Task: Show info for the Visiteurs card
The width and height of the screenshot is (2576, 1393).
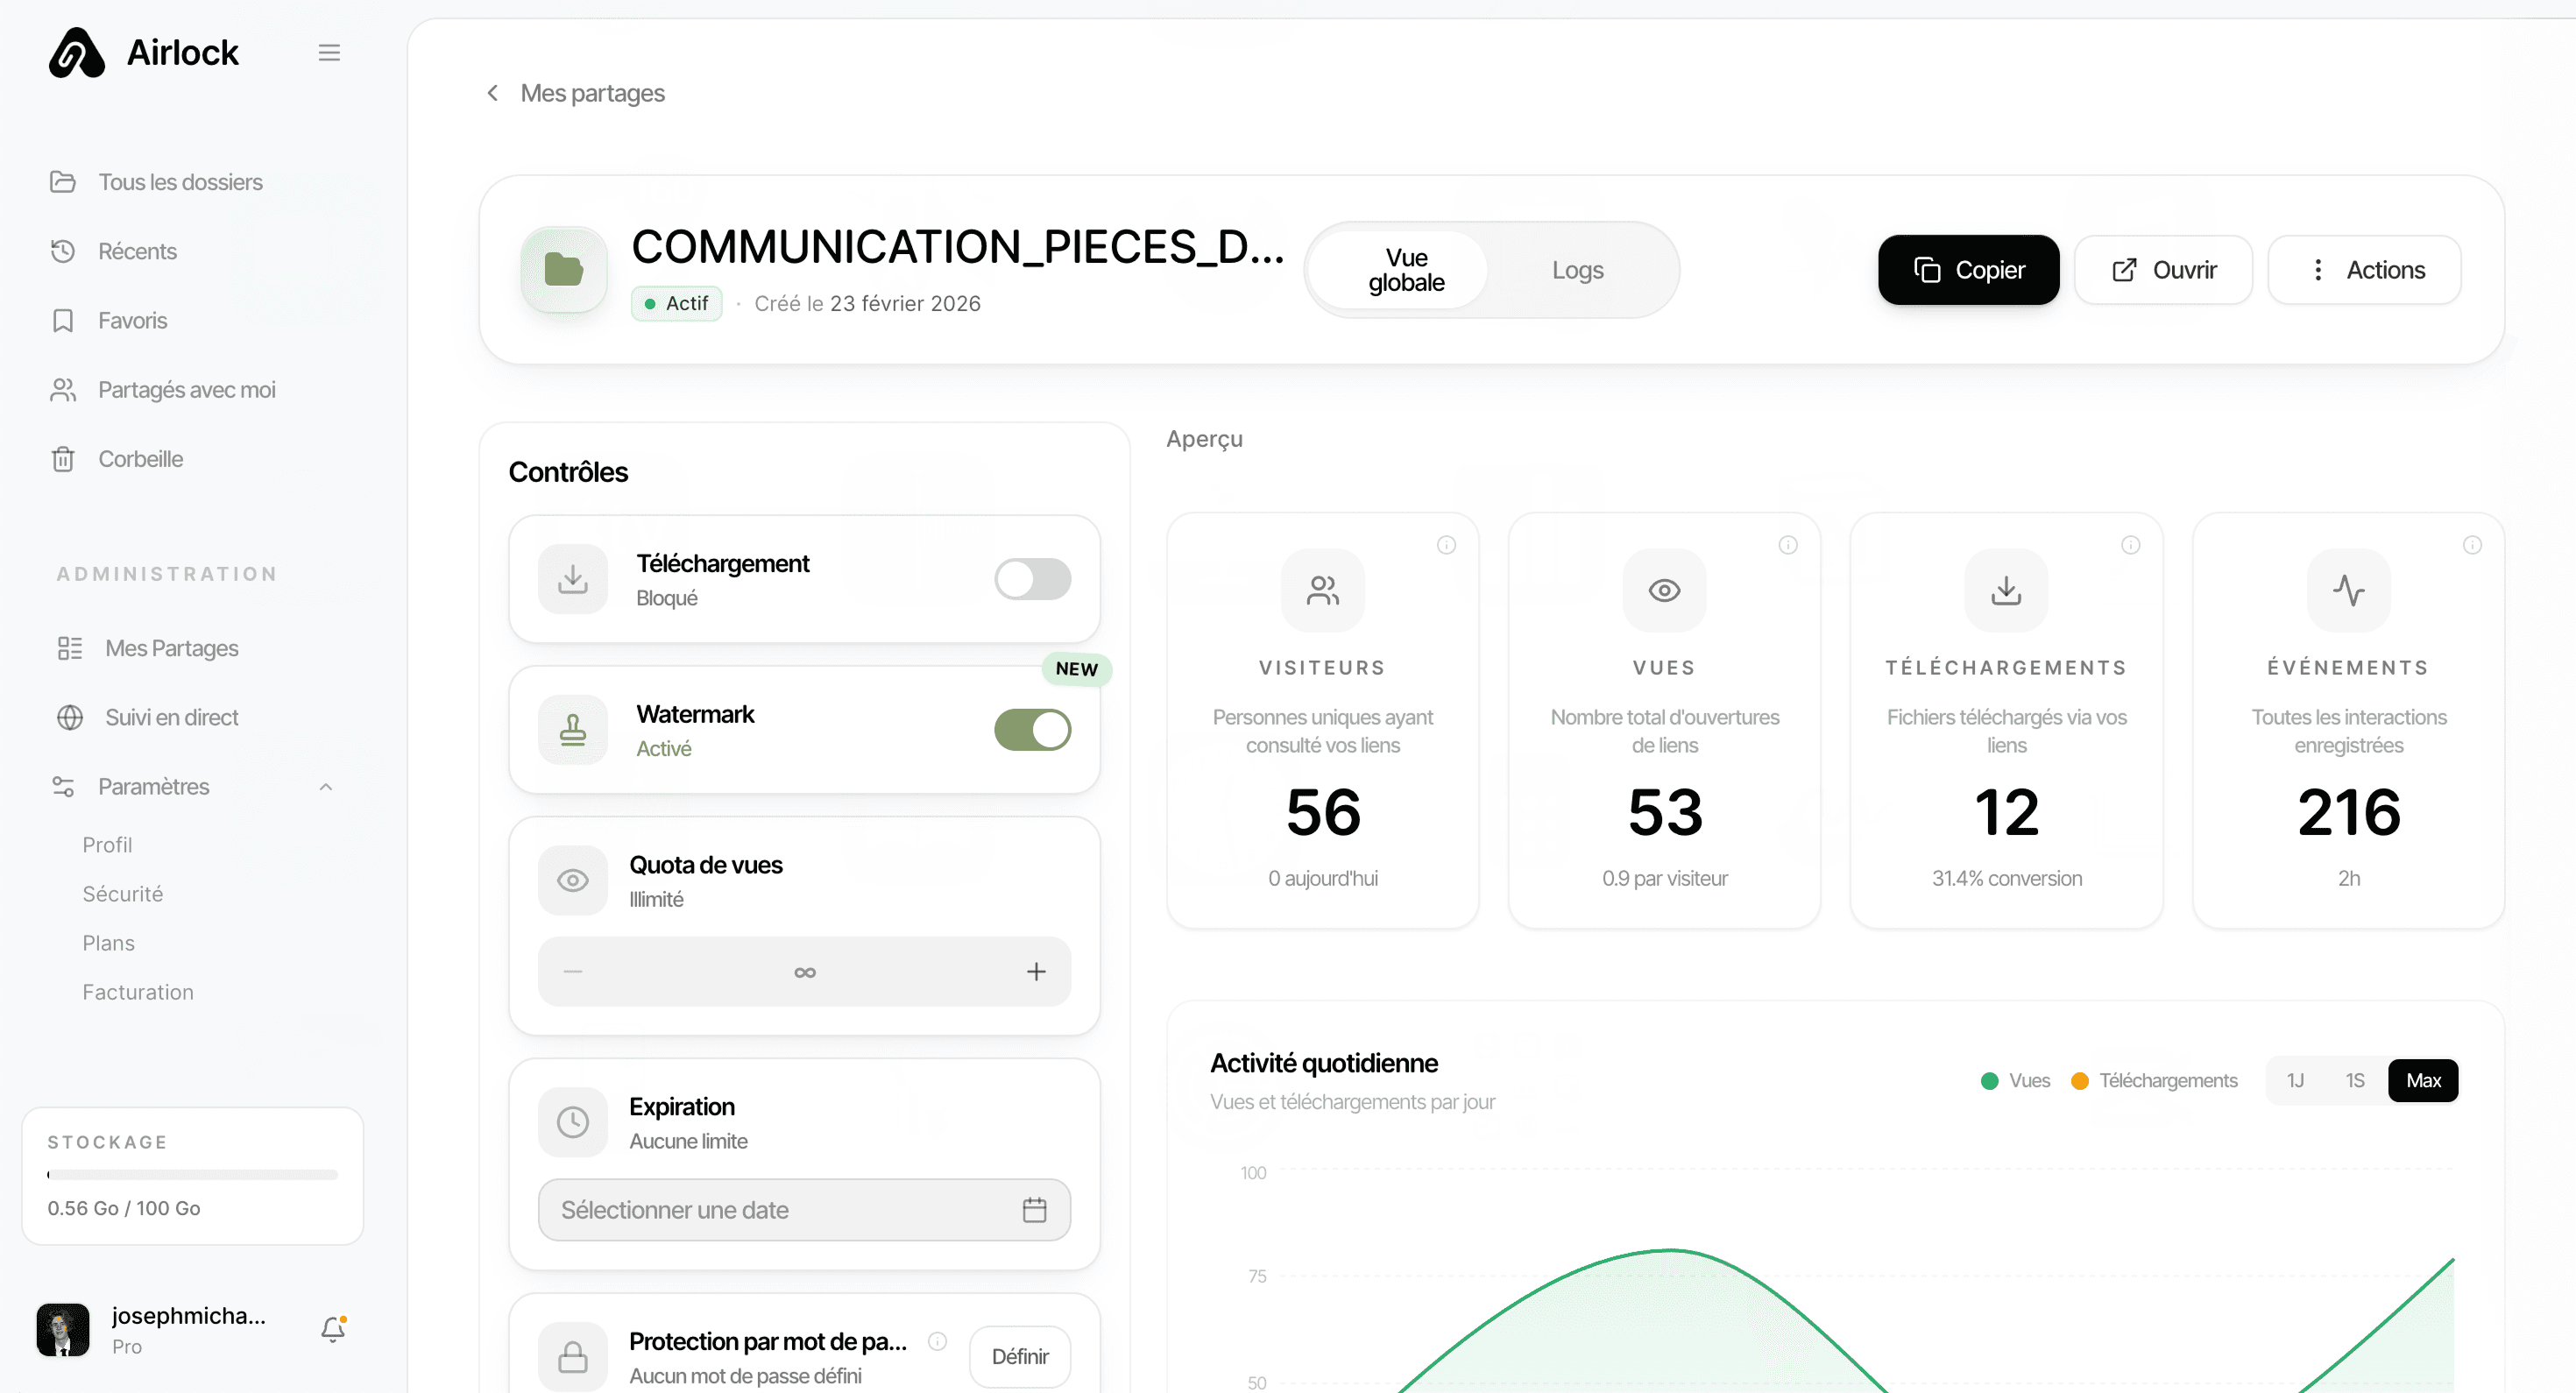Action: point(1447,545)
